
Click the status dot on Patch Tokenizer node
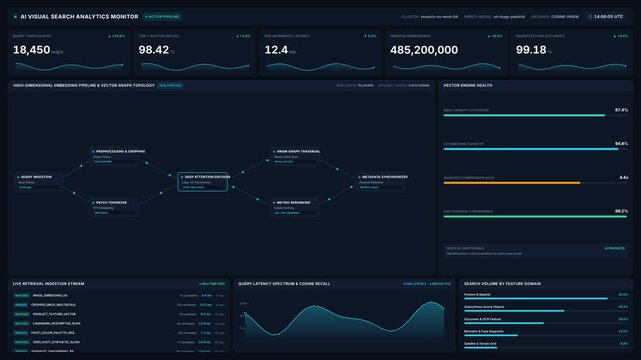(x=94, y=203)
